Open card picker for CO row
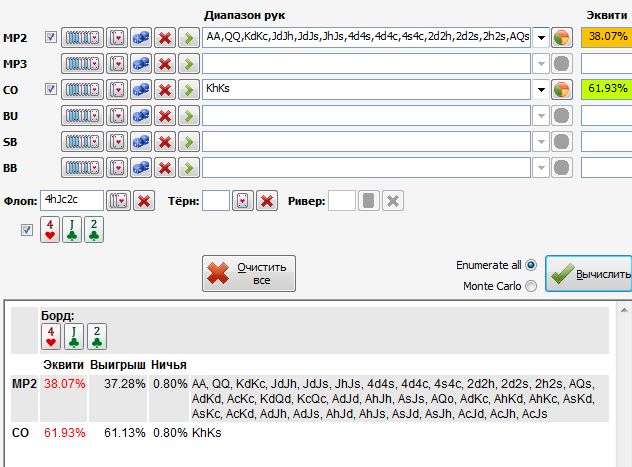Image resolution: width=632 pixels, height=467 pixels. (x=117, y=90)
